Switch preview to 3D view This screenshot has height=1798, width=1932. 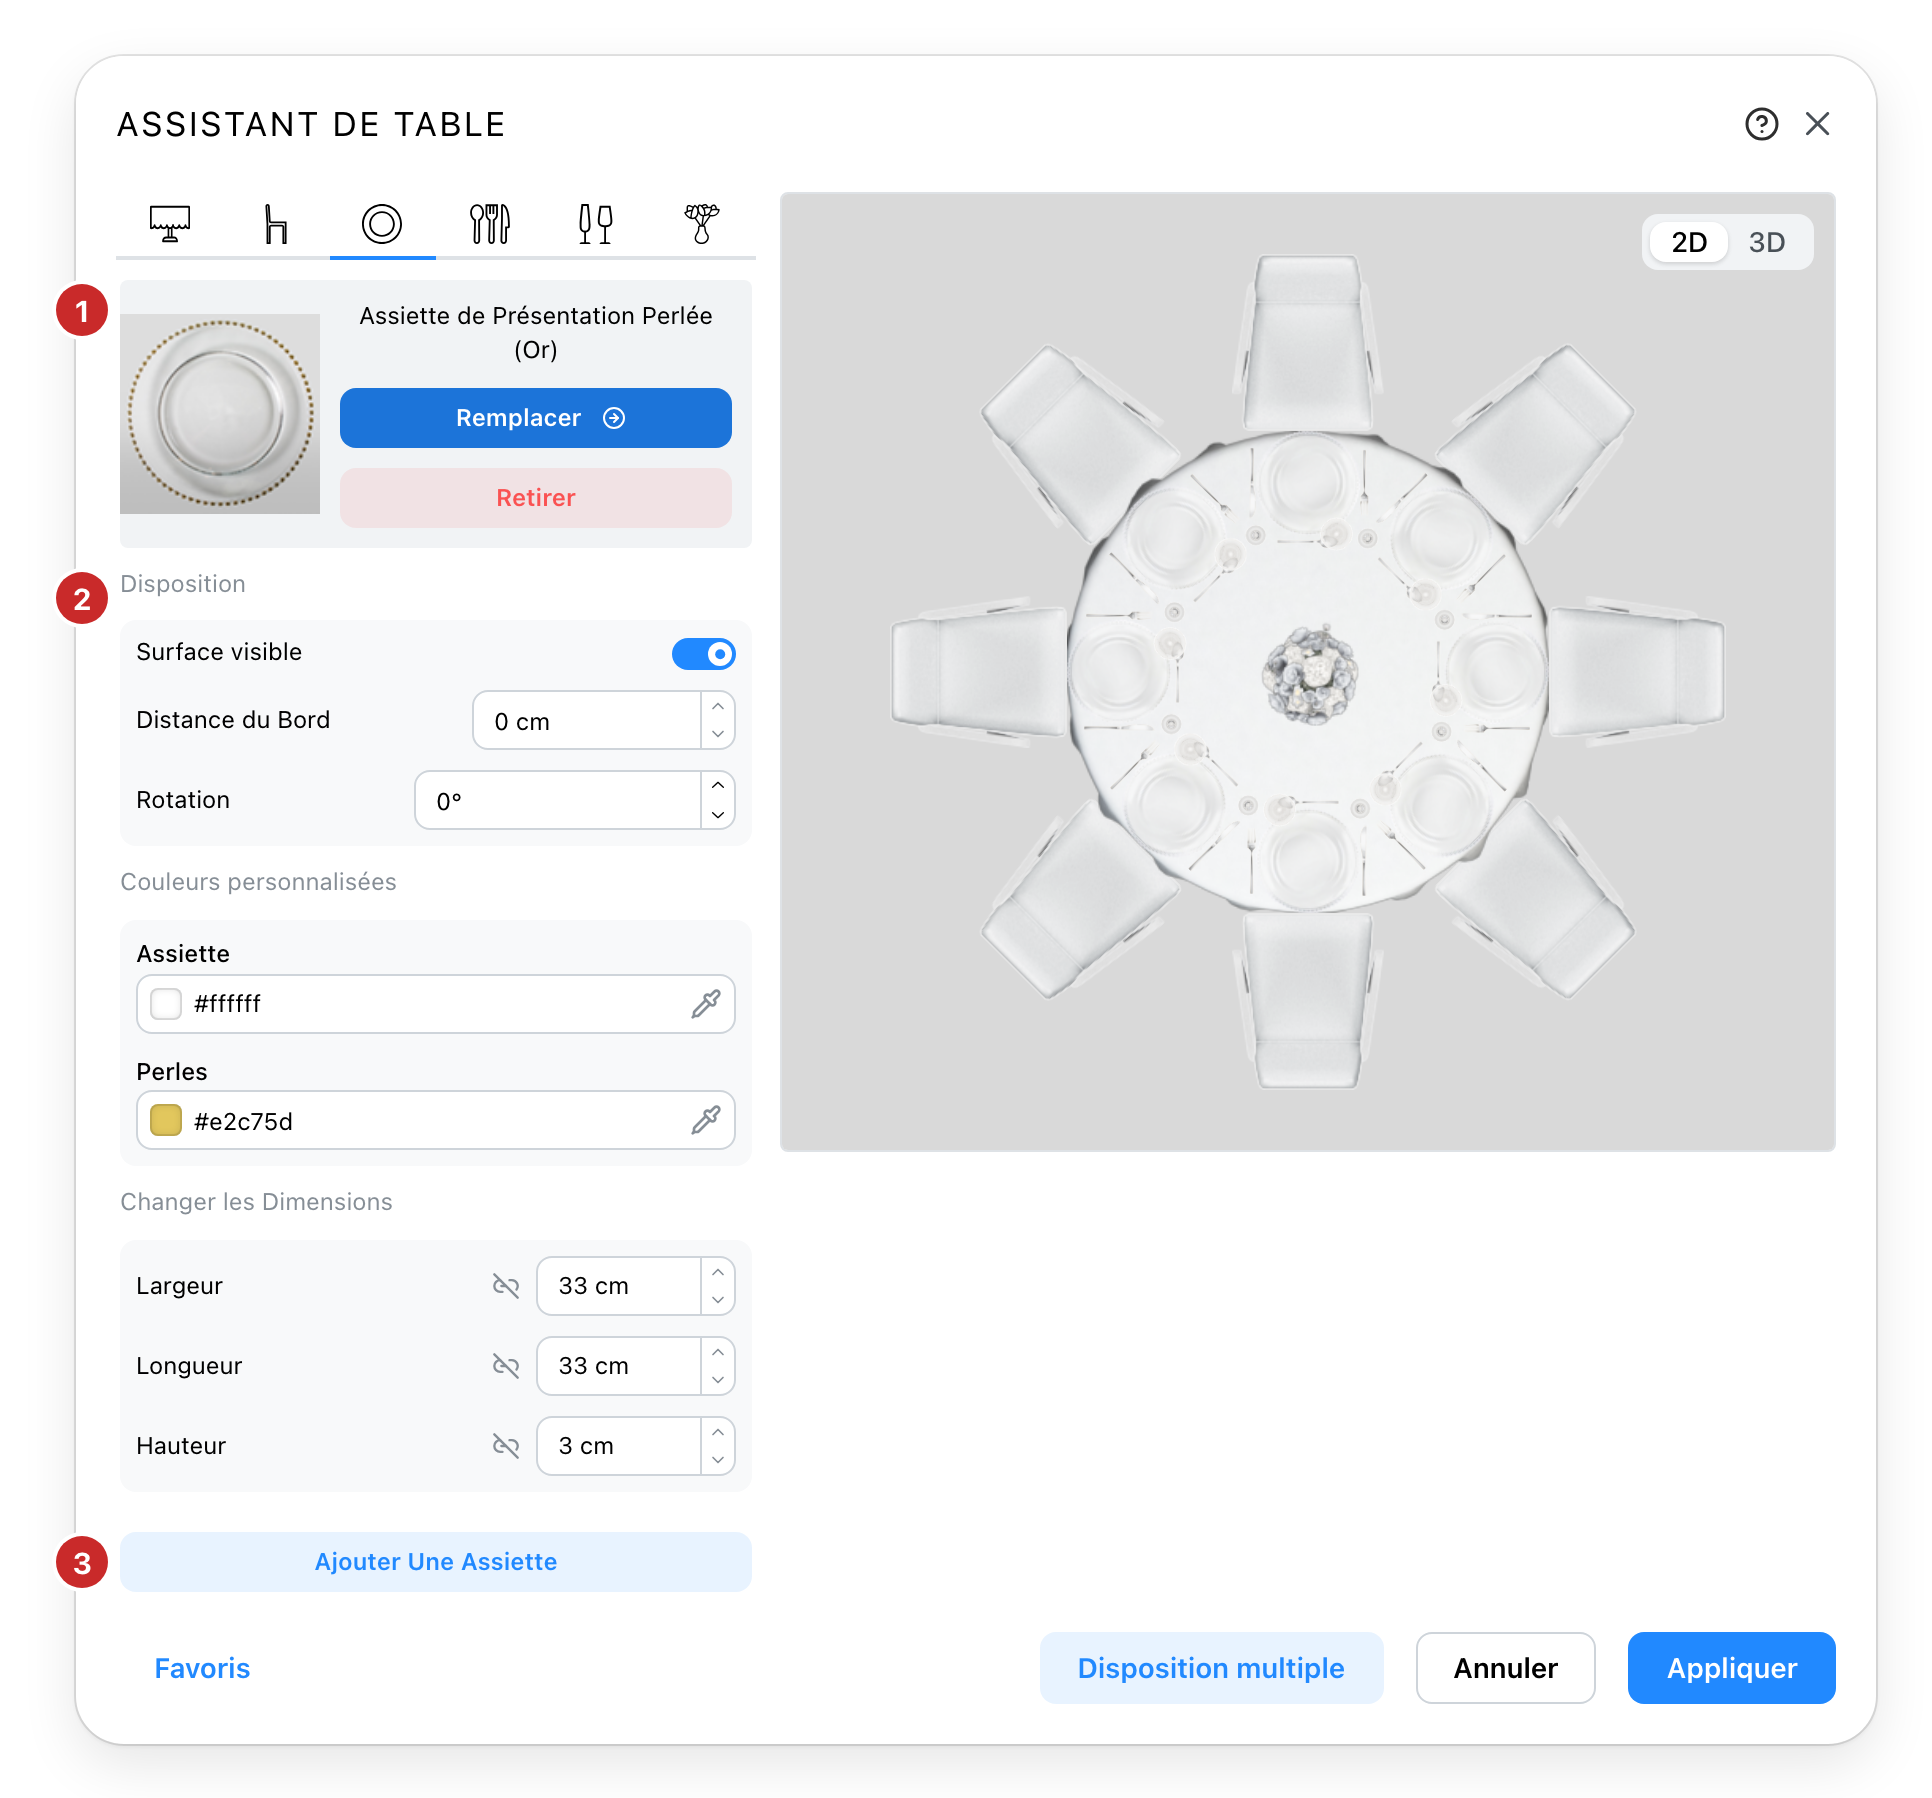pyautogui.click(x=1767, y=242)
